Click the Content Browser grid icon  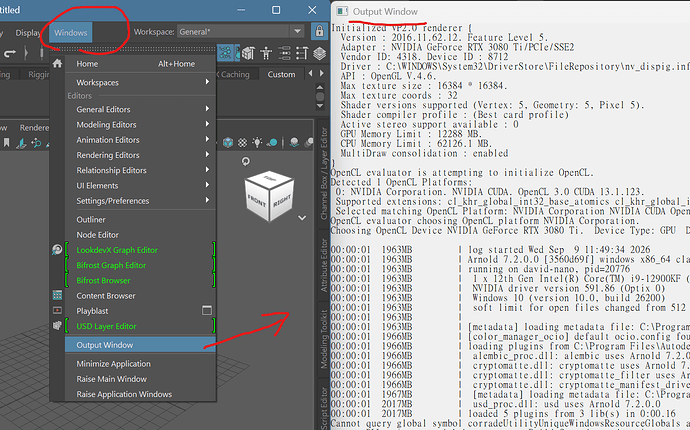click(x=57, y=295)
